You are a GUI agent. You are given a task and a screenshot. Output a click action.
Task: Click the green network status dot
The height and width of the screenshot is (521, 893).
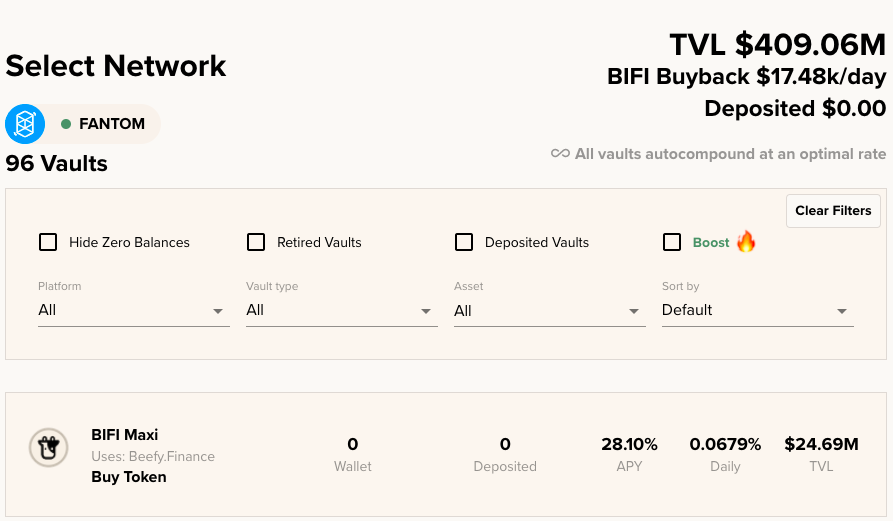(x=66, y=124)
